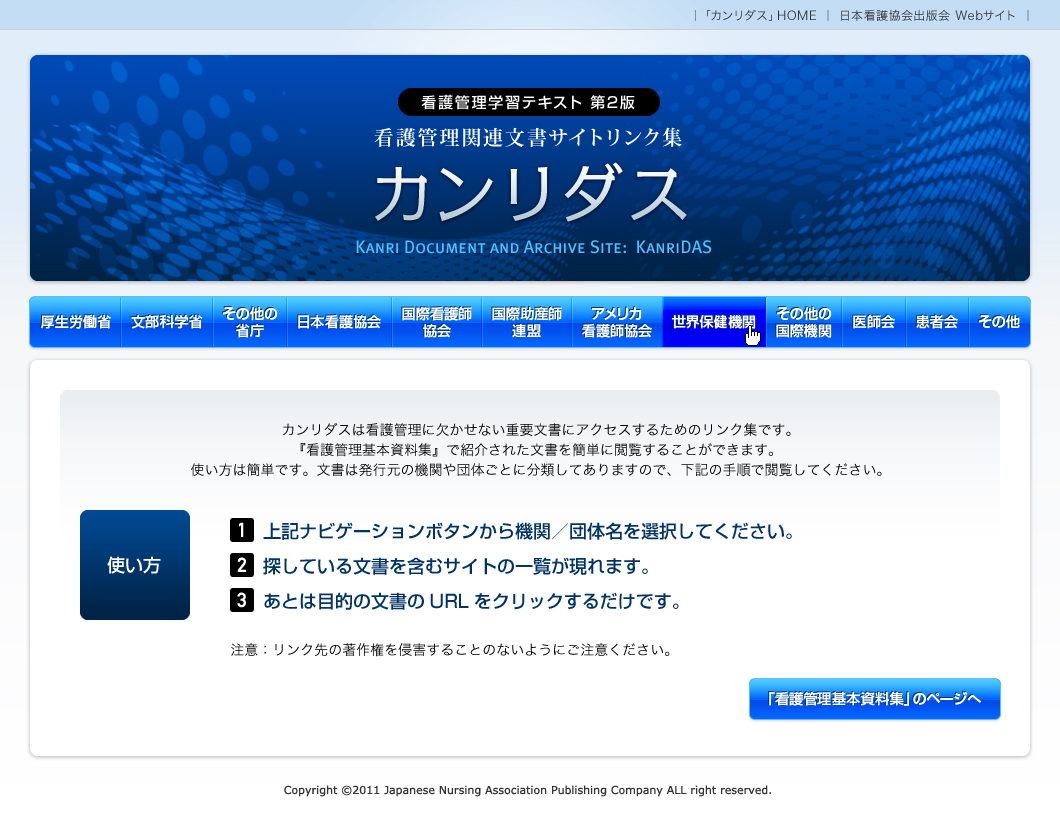Click intro line カンリダスは看護管理に欠かせない重要文書

pos(539,430)
